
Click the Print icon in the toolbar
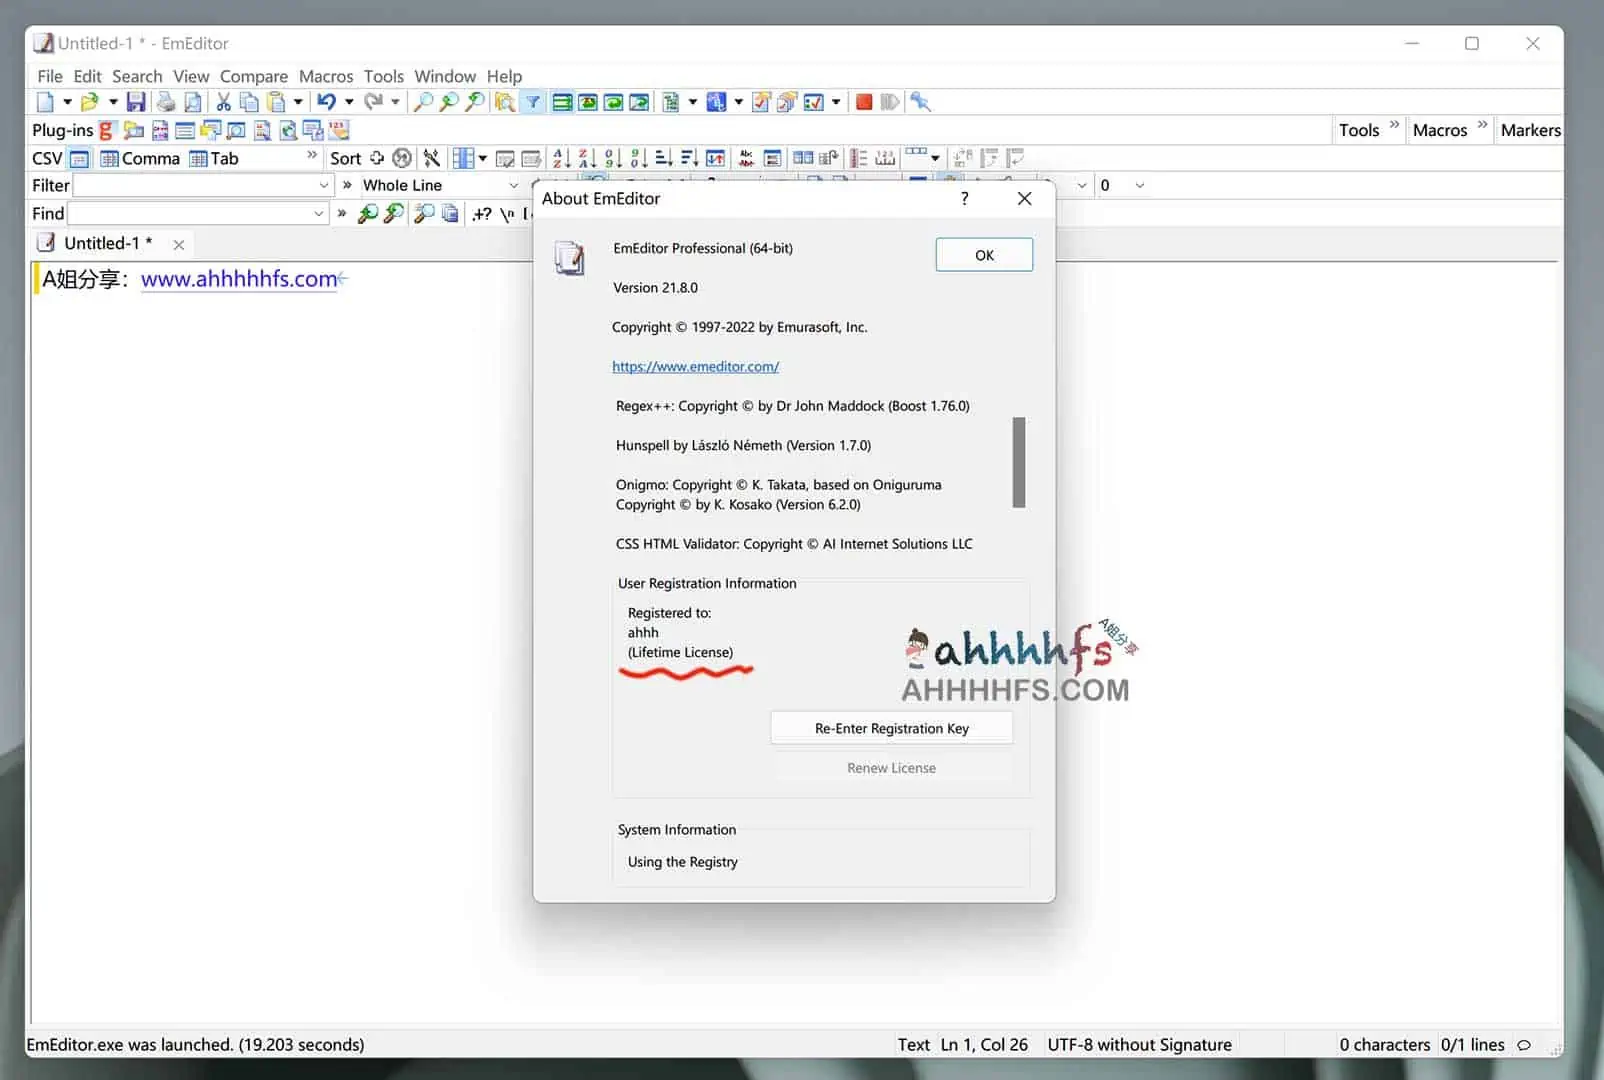tap(166, 102)
